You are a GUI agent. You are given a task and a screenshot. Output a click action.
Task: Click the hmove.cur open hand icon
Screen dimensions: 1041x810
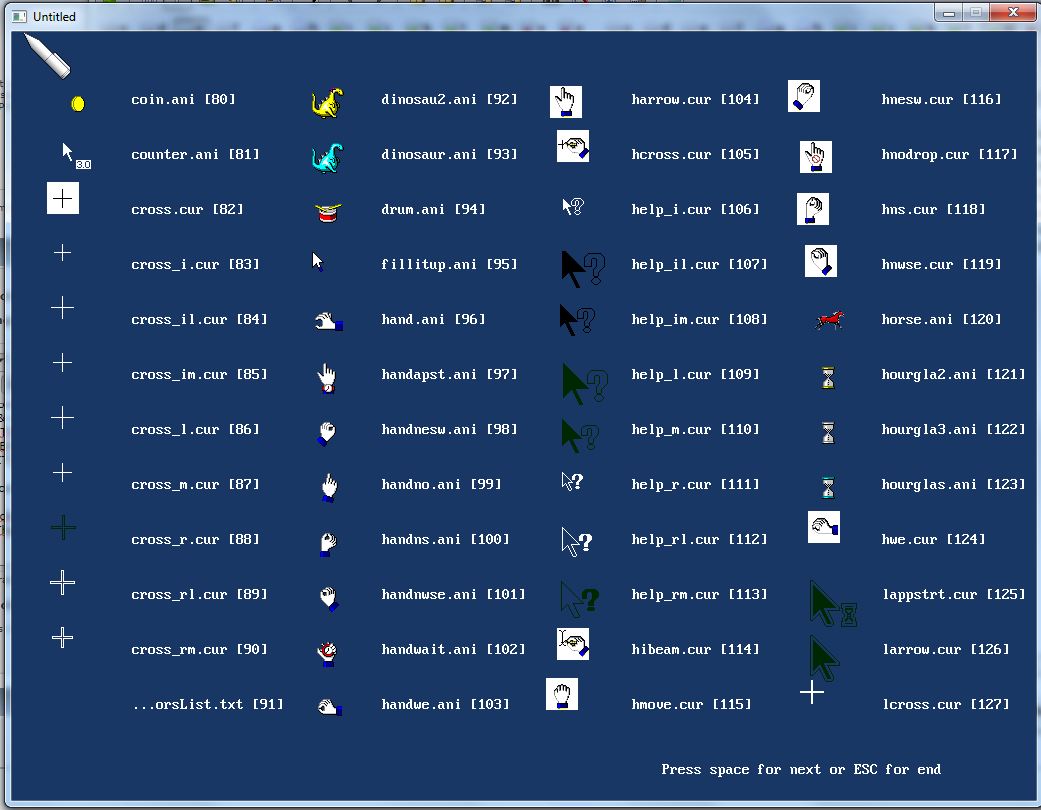point(562,694)
